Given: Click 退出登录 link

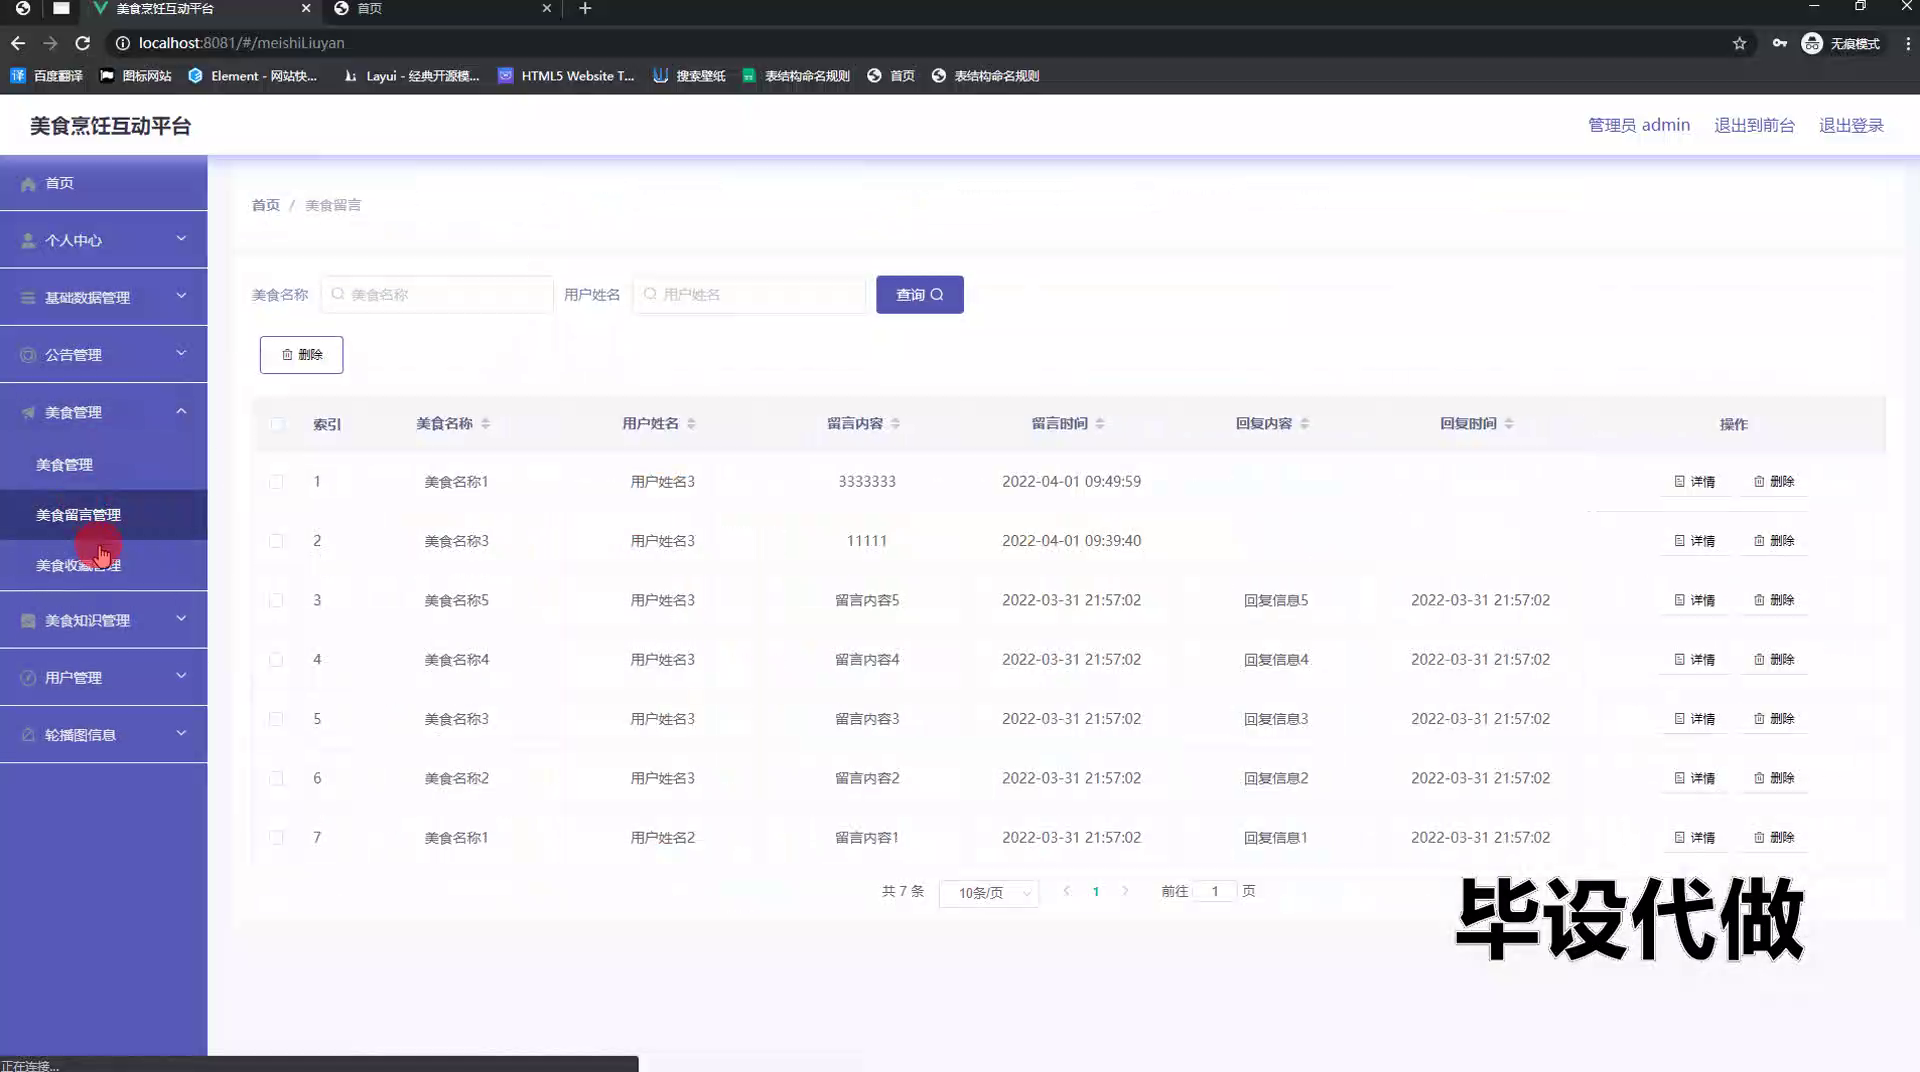Looking at the screenshot, I should (x=1851, y=125).
